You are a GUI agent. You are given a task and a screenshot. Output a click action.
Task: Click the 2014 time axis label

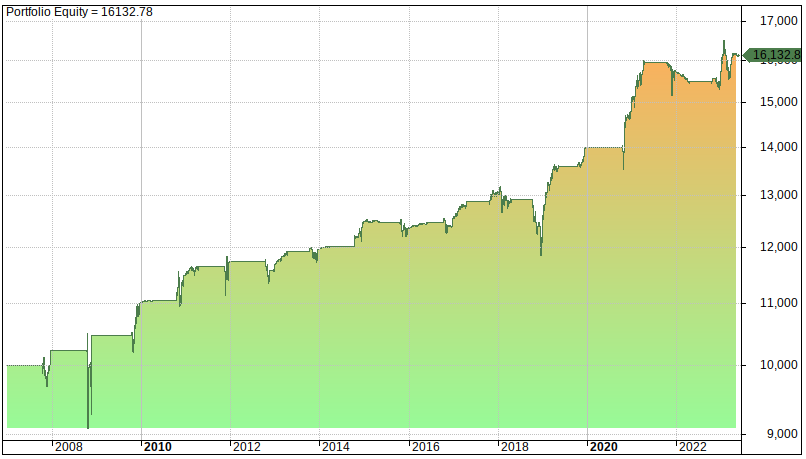(x=336, y=447)
